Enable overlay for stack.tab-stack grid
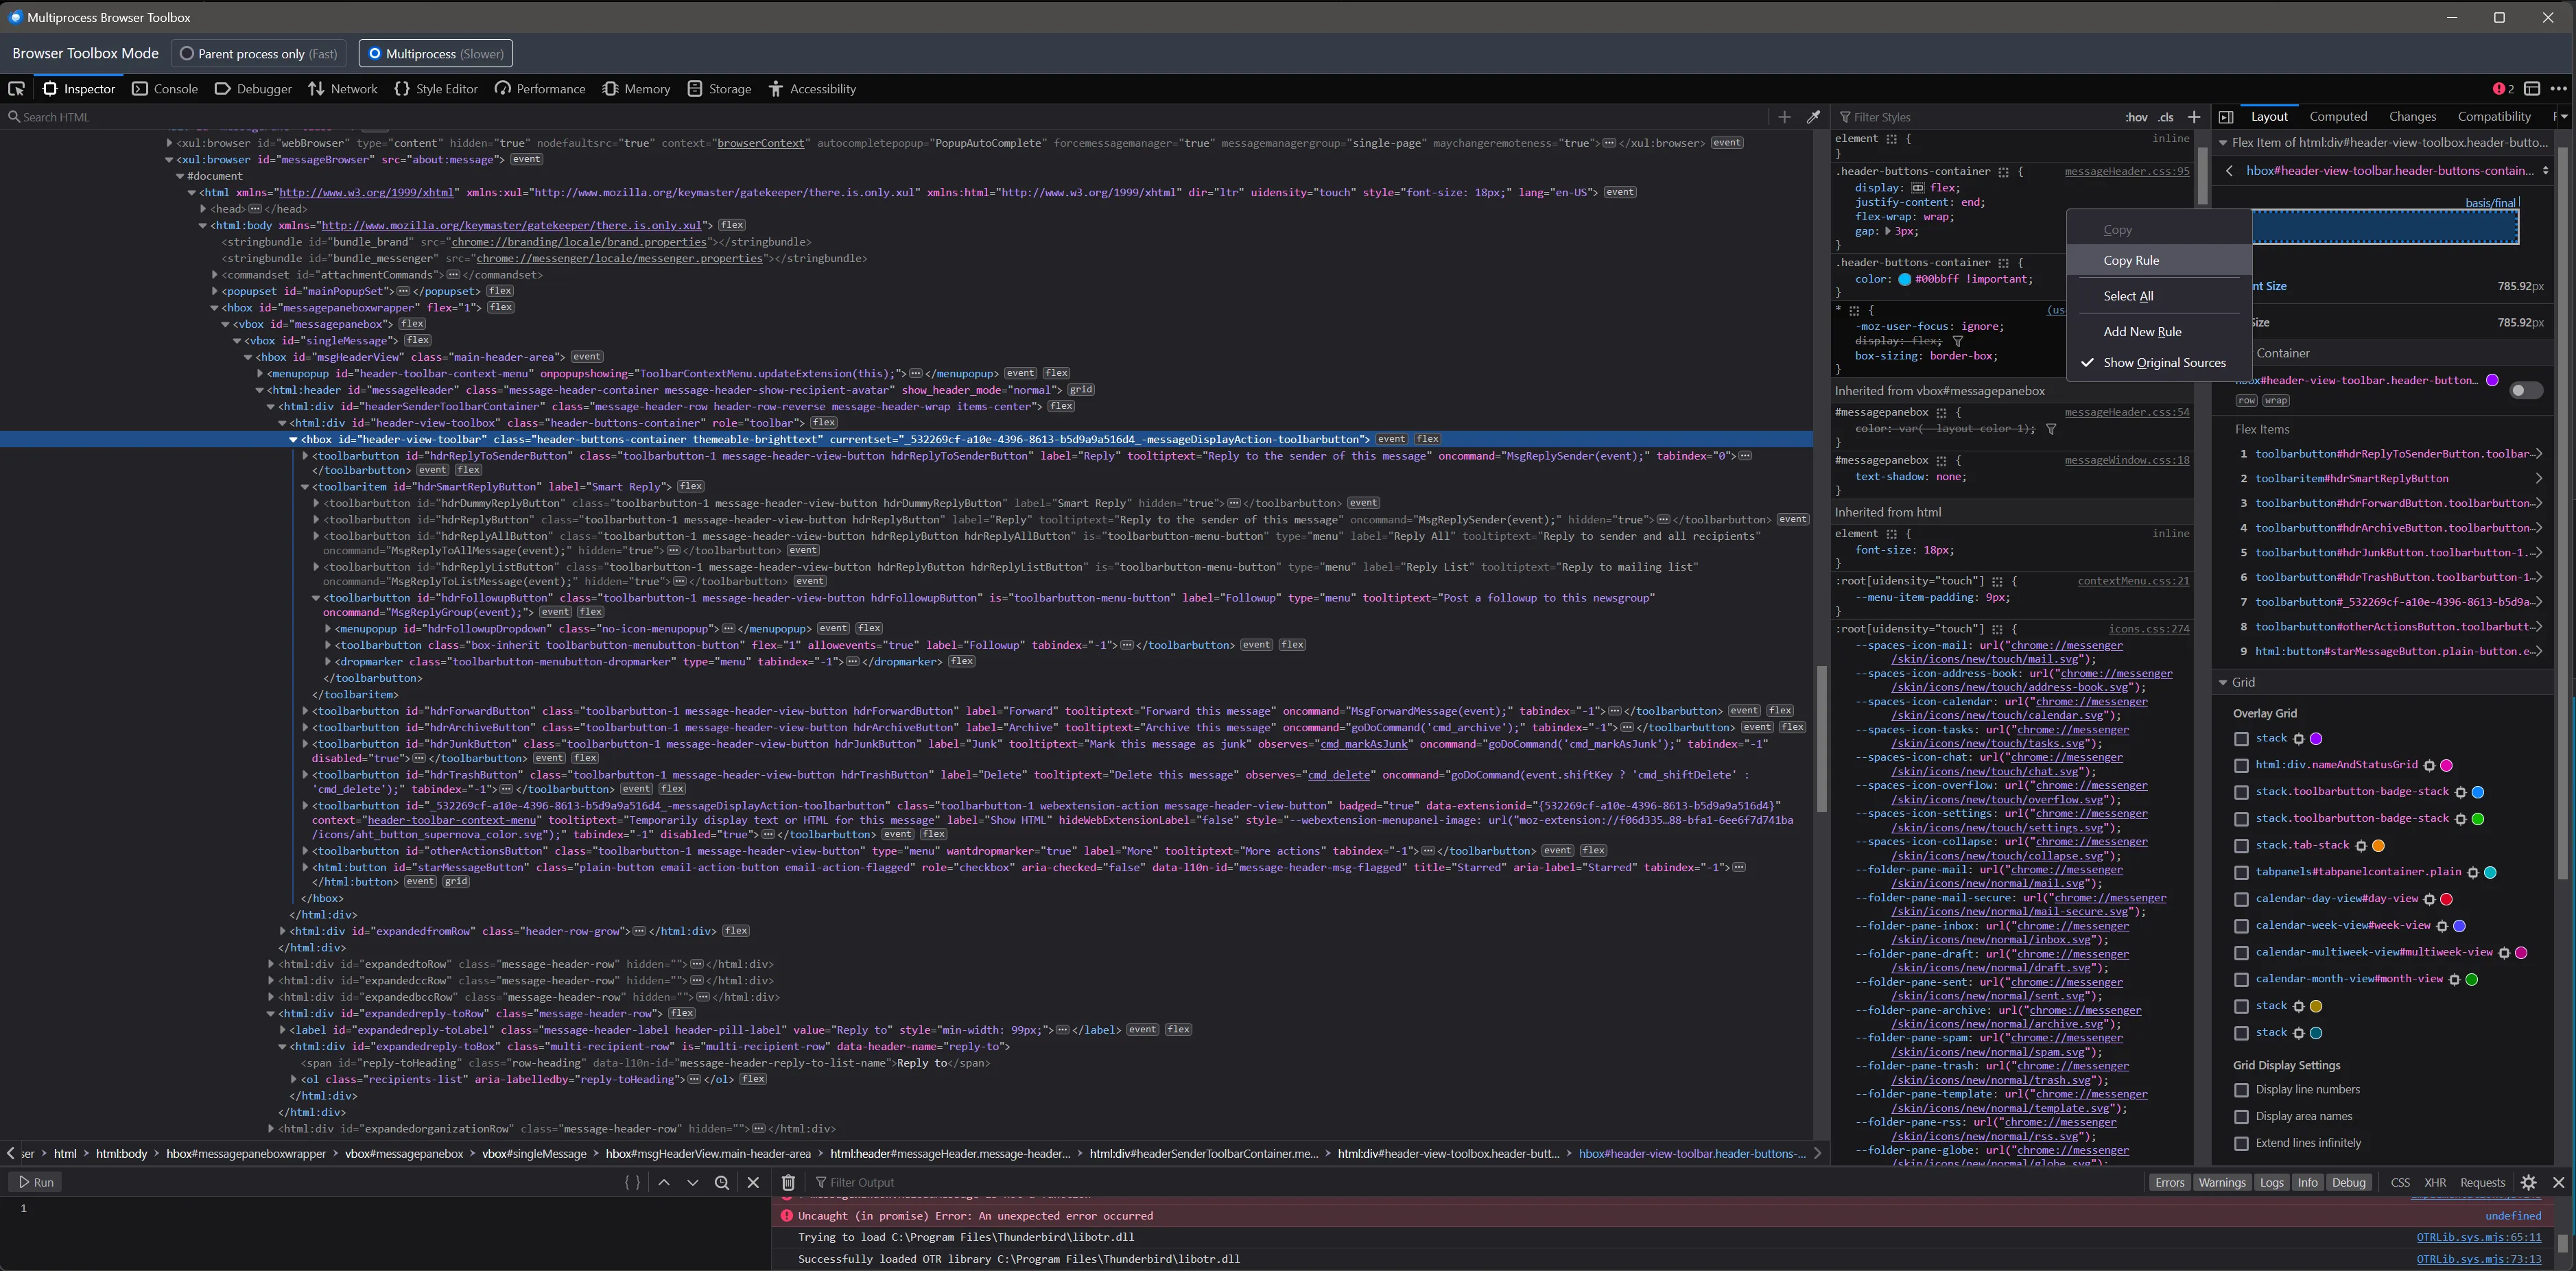 [x=2241, y=846]
